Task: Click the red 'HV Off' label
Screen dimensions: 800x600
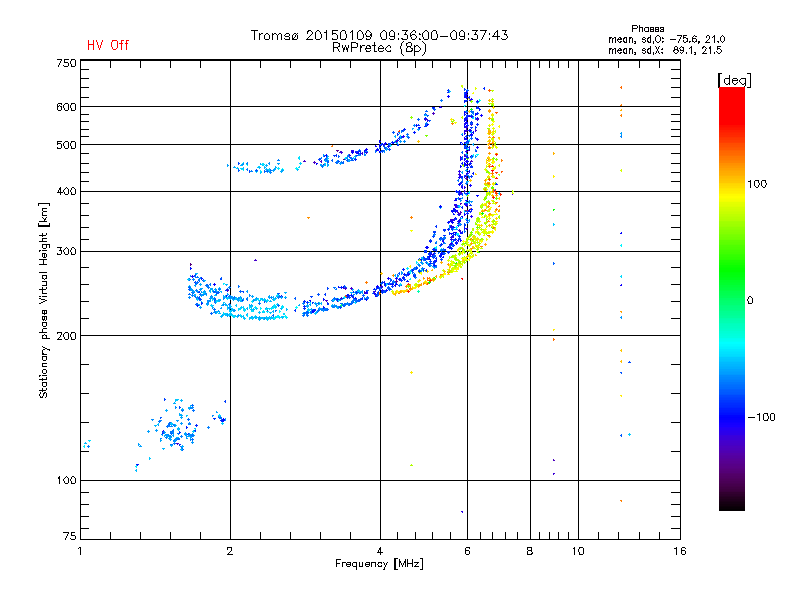Action: 108,45
